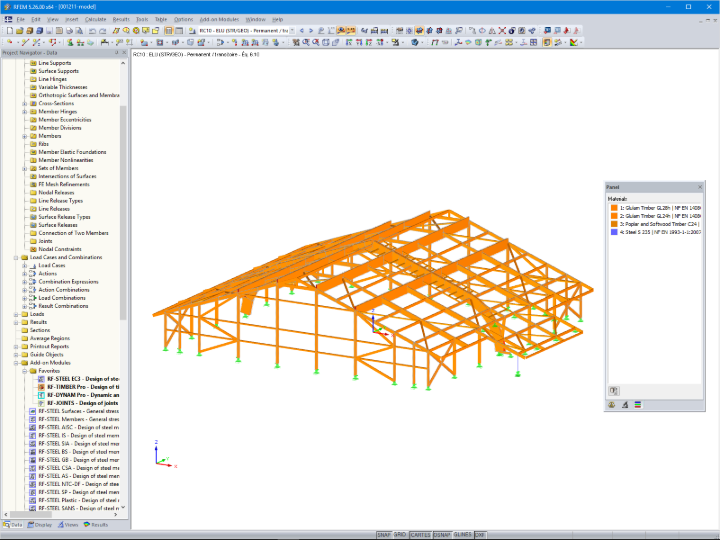
Task: Click the isometric view icon highlighted in toolbar
Action: [419, 31]
